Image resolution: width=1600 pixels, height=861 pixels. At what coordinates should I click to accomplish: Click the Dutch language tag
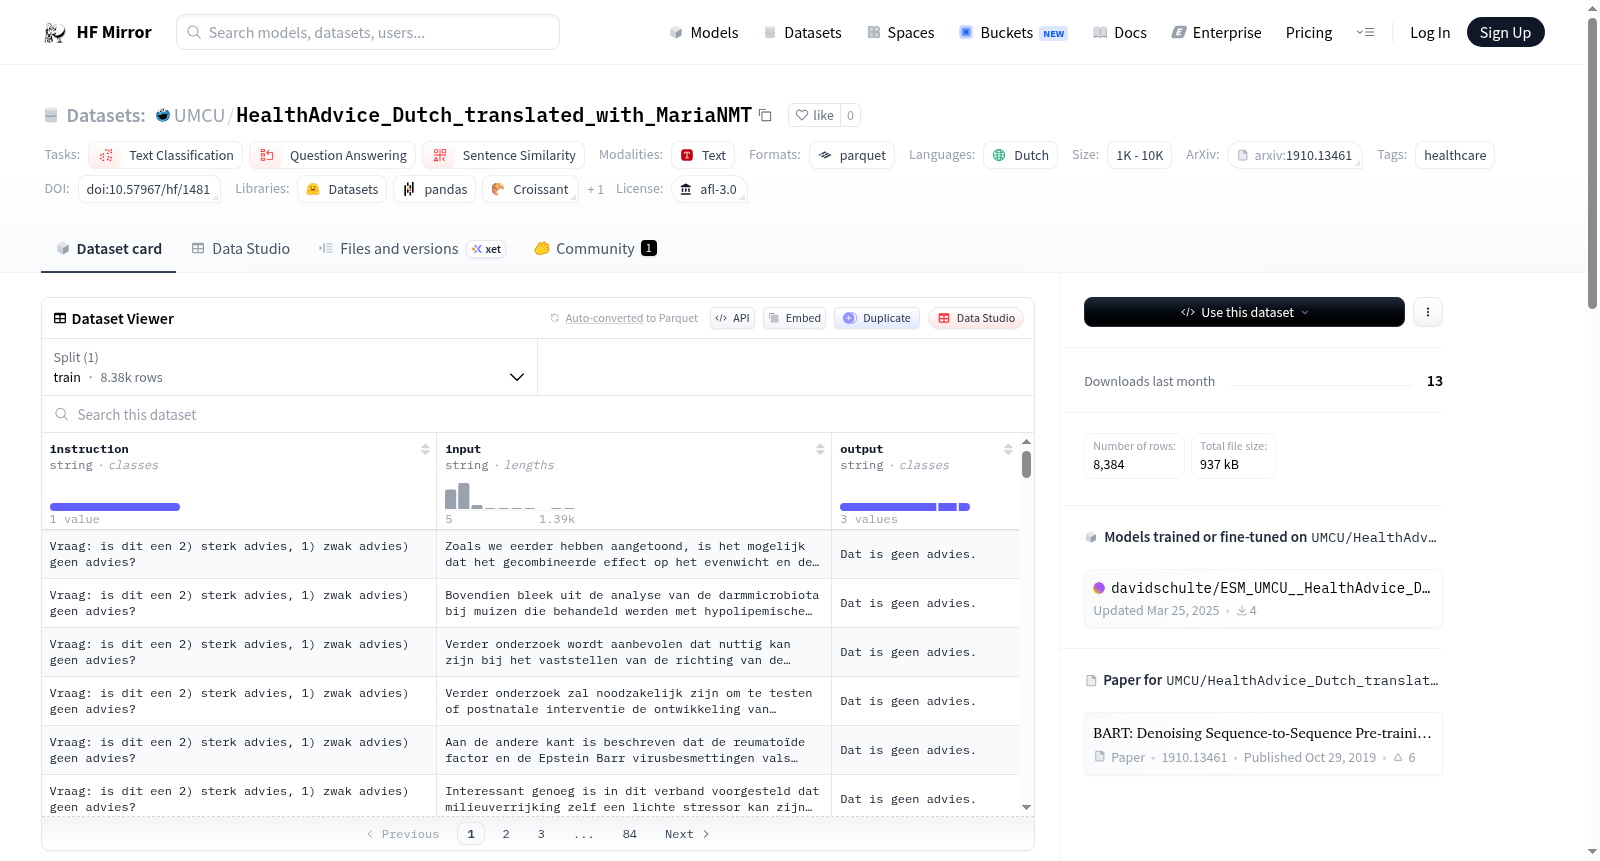[1020, 155]
